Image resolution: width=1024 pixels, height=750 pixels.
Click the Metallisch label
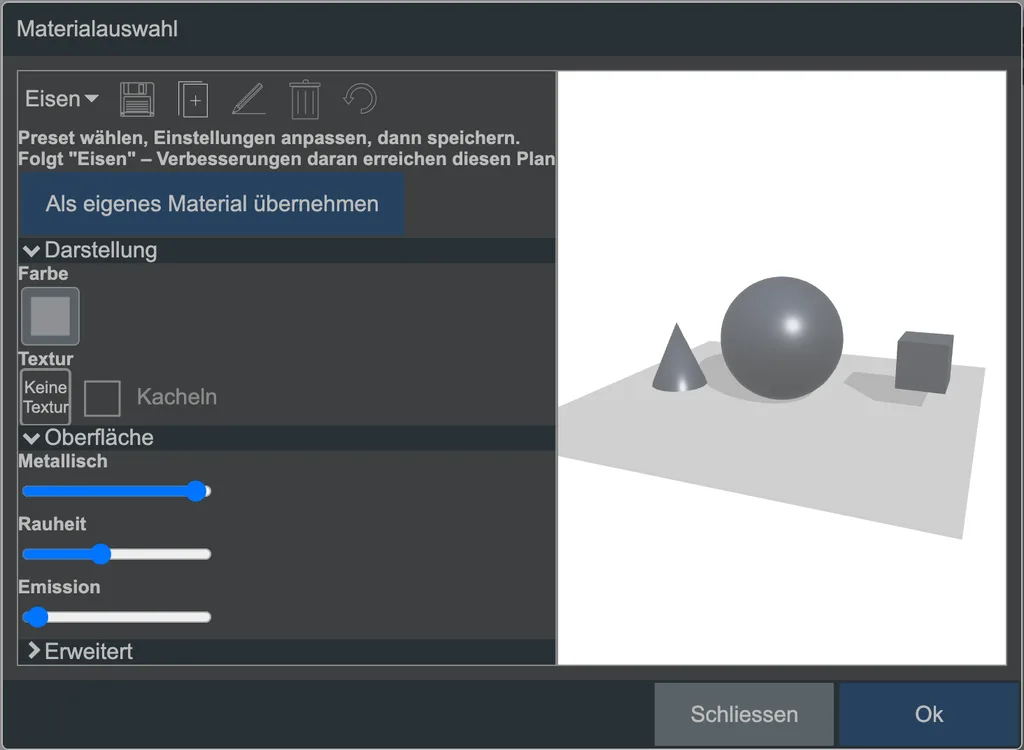(63, 461)
